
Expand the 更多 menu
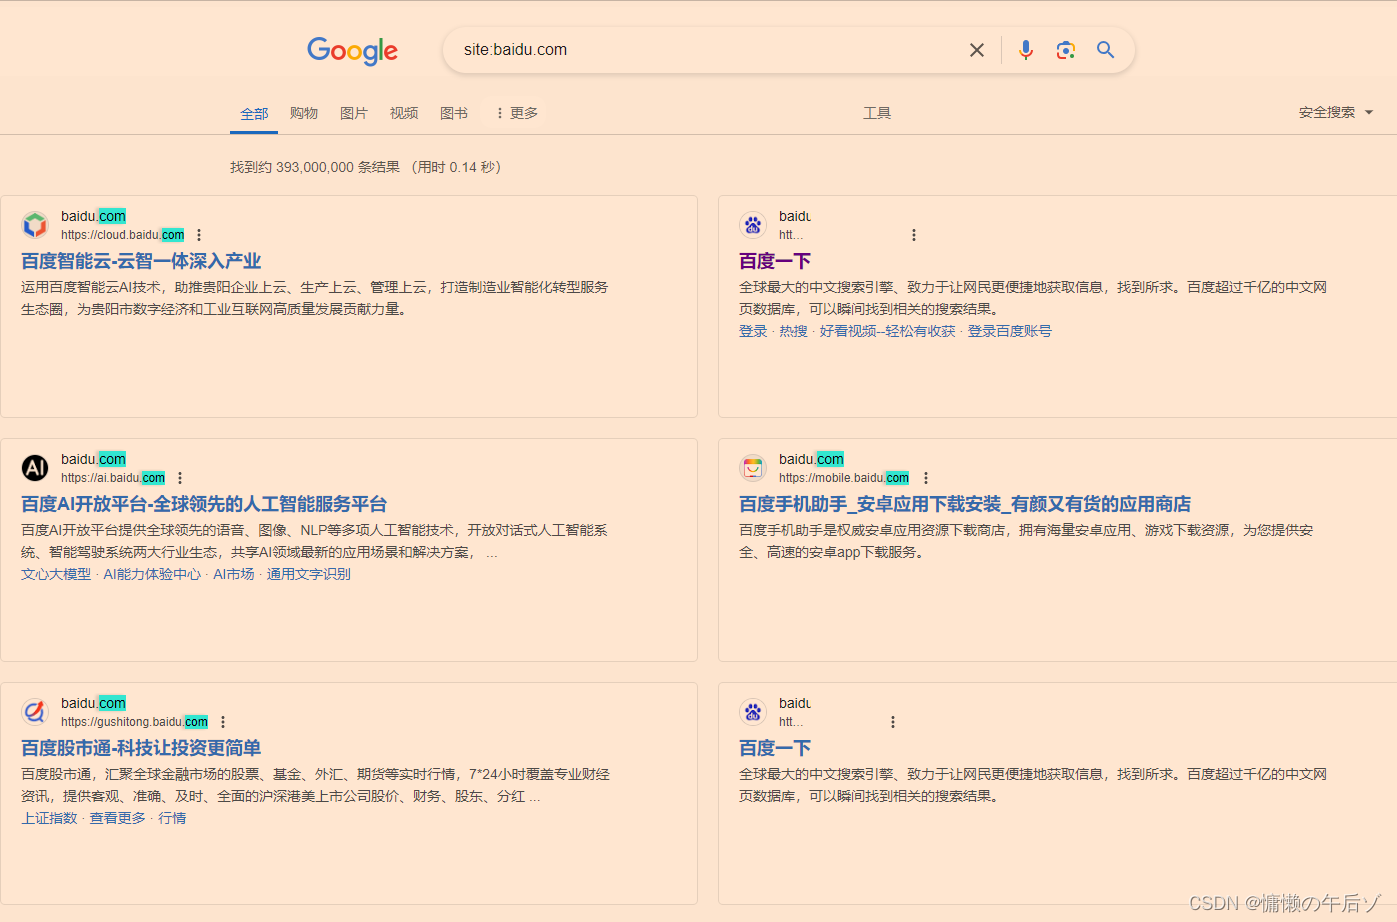point(517,113)
